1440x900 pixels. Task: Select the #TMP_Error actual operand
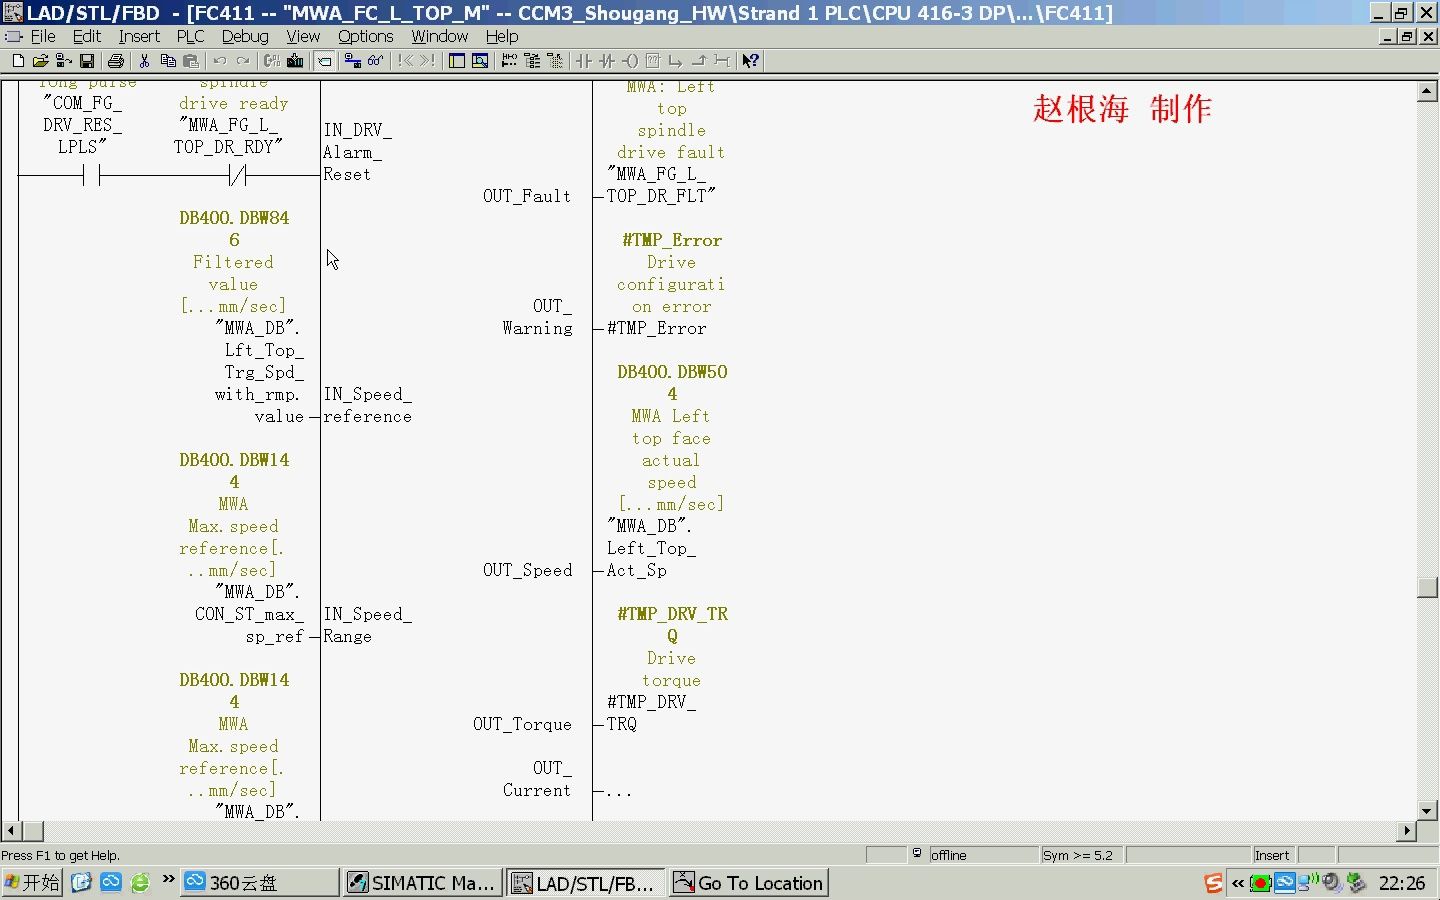pos(656,328)
